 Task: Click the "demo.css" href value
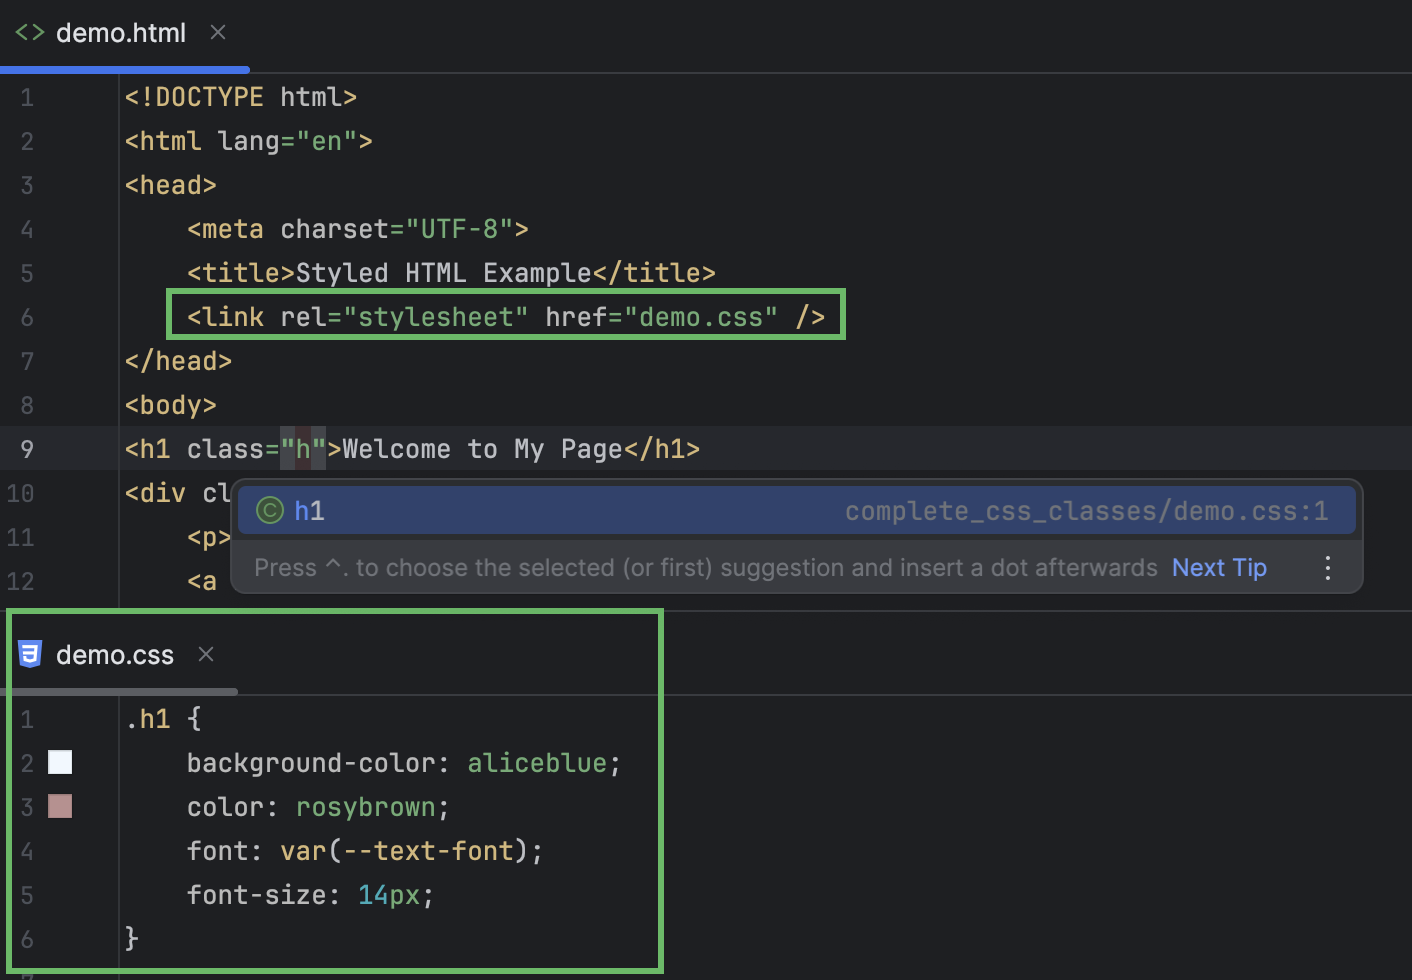coord(701,317)
